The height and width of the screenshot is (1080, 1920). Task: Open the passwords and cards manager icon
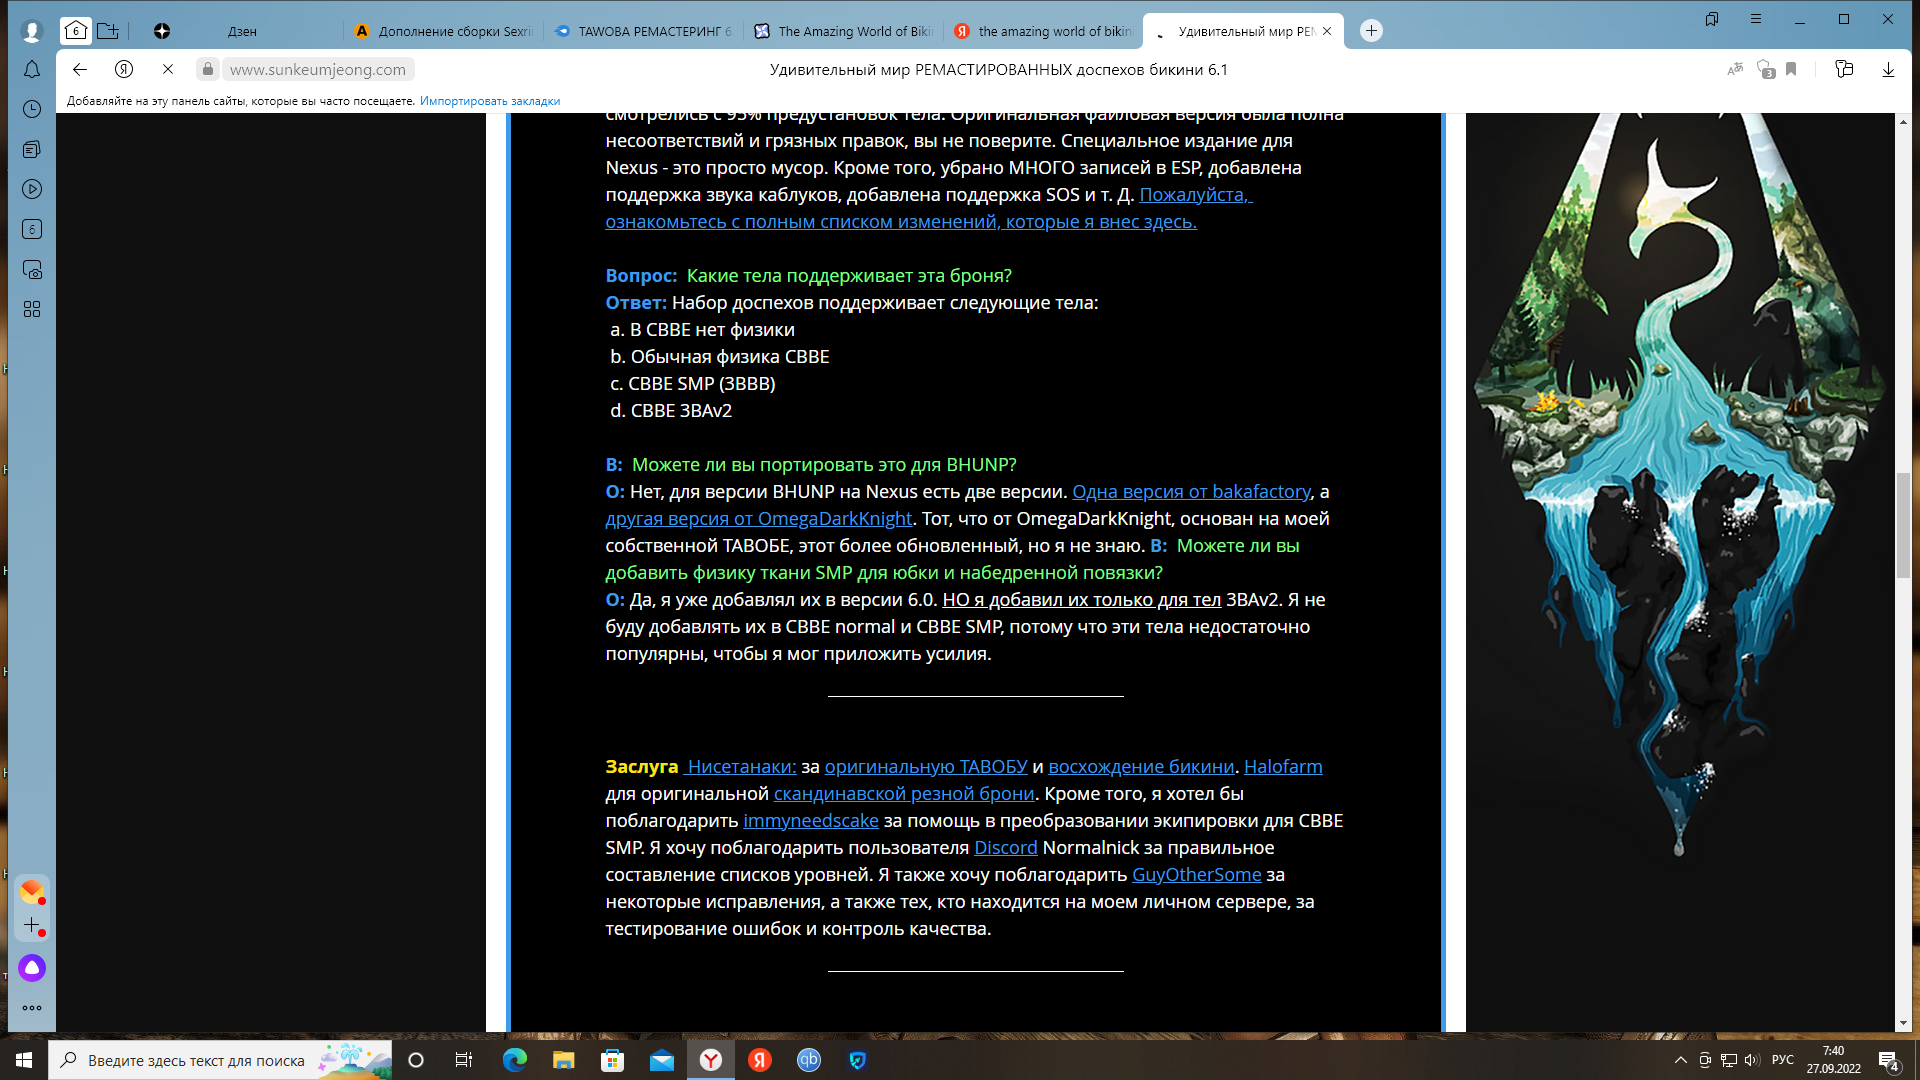point(1844,69)
